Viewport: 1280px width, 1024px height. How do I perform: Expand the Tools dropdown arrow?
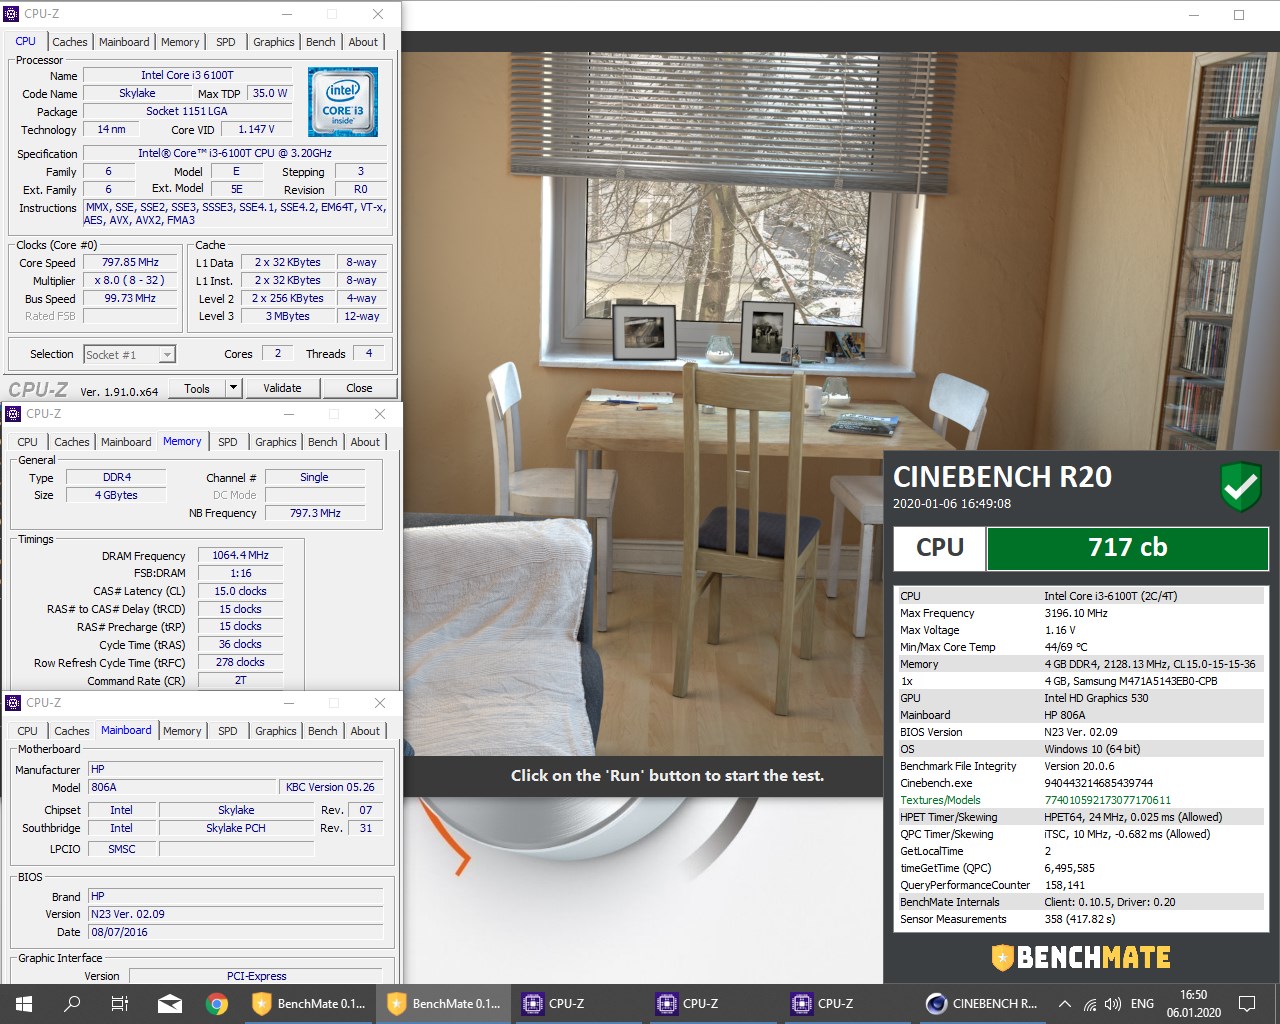[234, 388]
